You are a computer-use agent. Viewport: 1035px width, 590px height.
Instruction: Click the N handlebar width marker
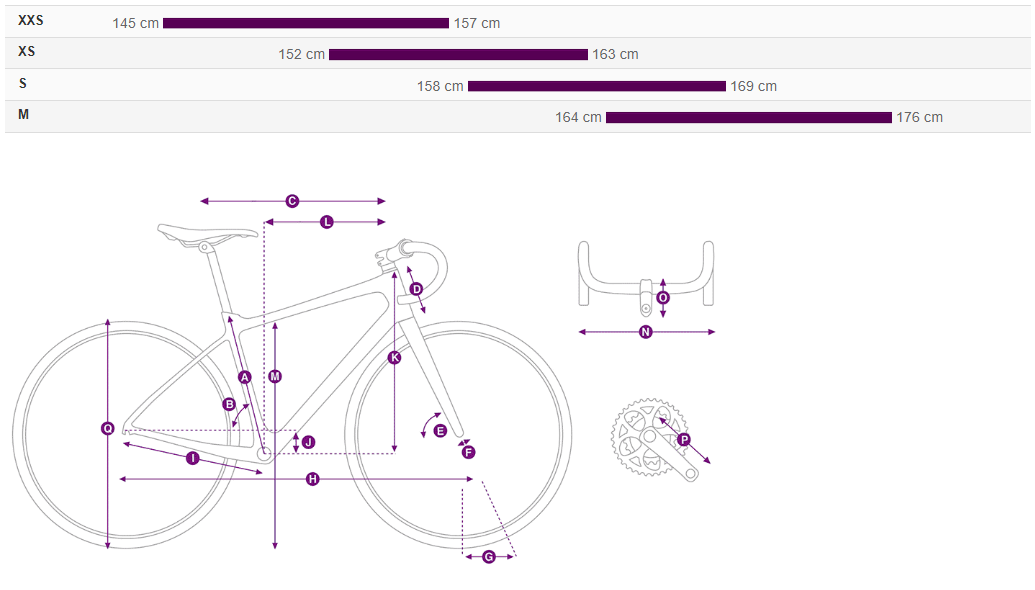tap(645, 332)
